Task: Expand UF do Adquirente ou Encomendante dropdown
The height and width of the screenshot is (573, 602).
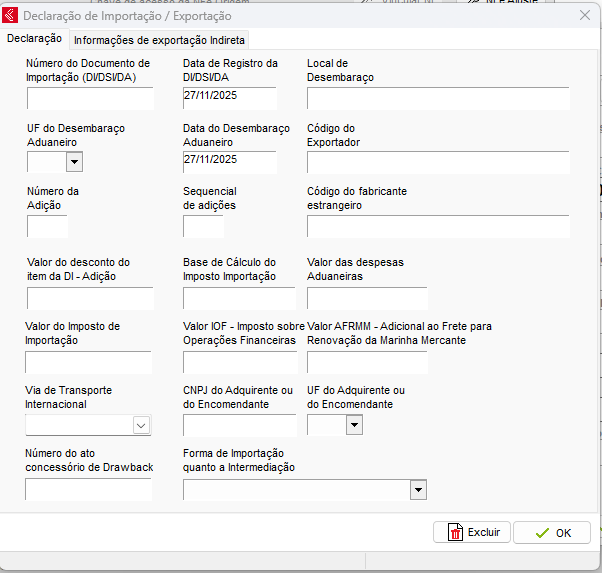Action: point(353,425)
